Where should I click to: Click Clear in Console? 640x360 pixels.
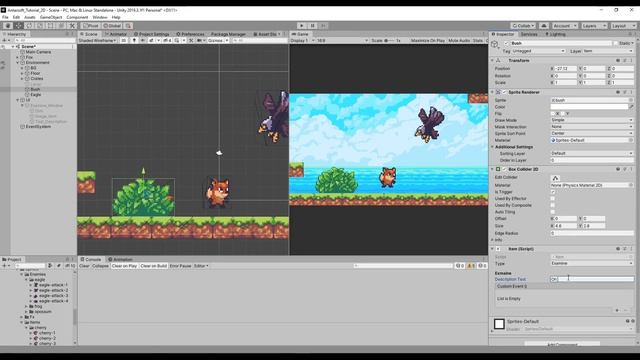tap(84, 266)
